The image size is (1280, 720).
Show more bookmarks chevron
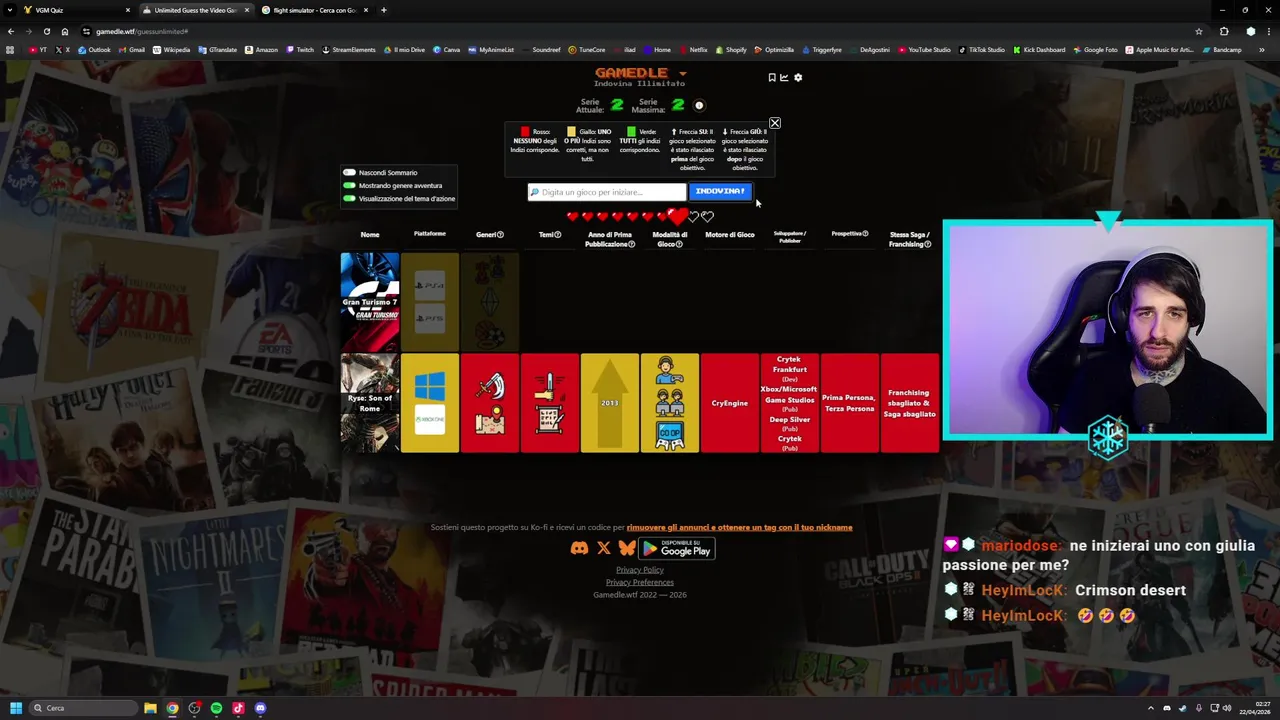(x=1262, y=50)
